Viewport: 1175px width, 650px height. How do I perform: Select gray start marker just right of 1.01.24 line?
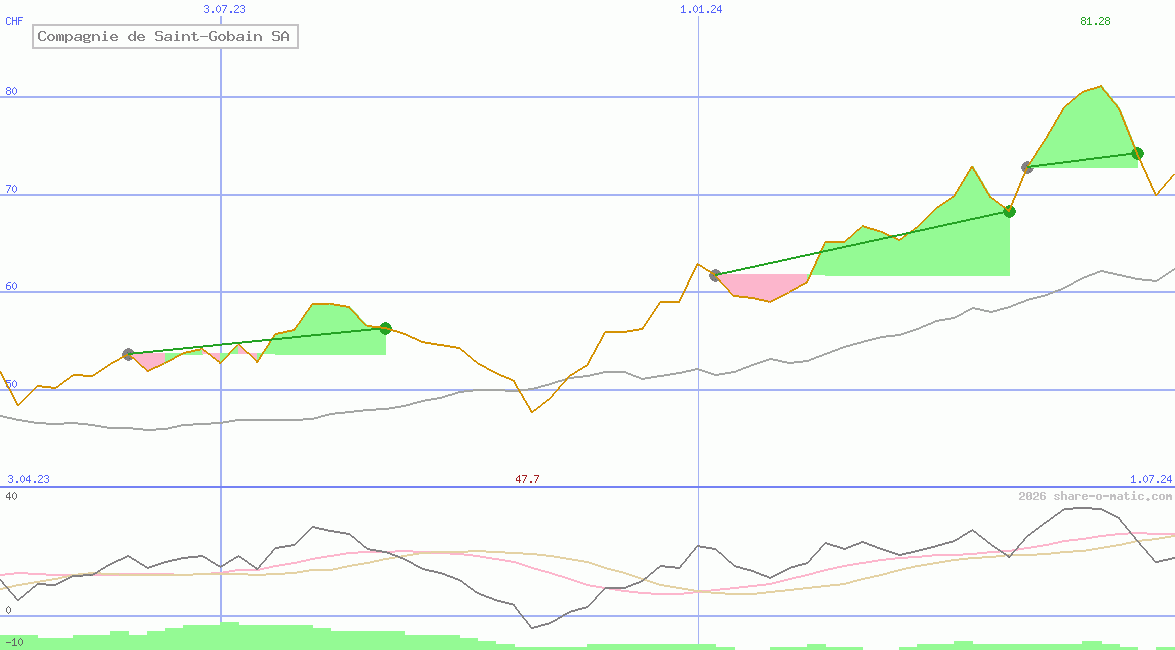coord(715,275)
